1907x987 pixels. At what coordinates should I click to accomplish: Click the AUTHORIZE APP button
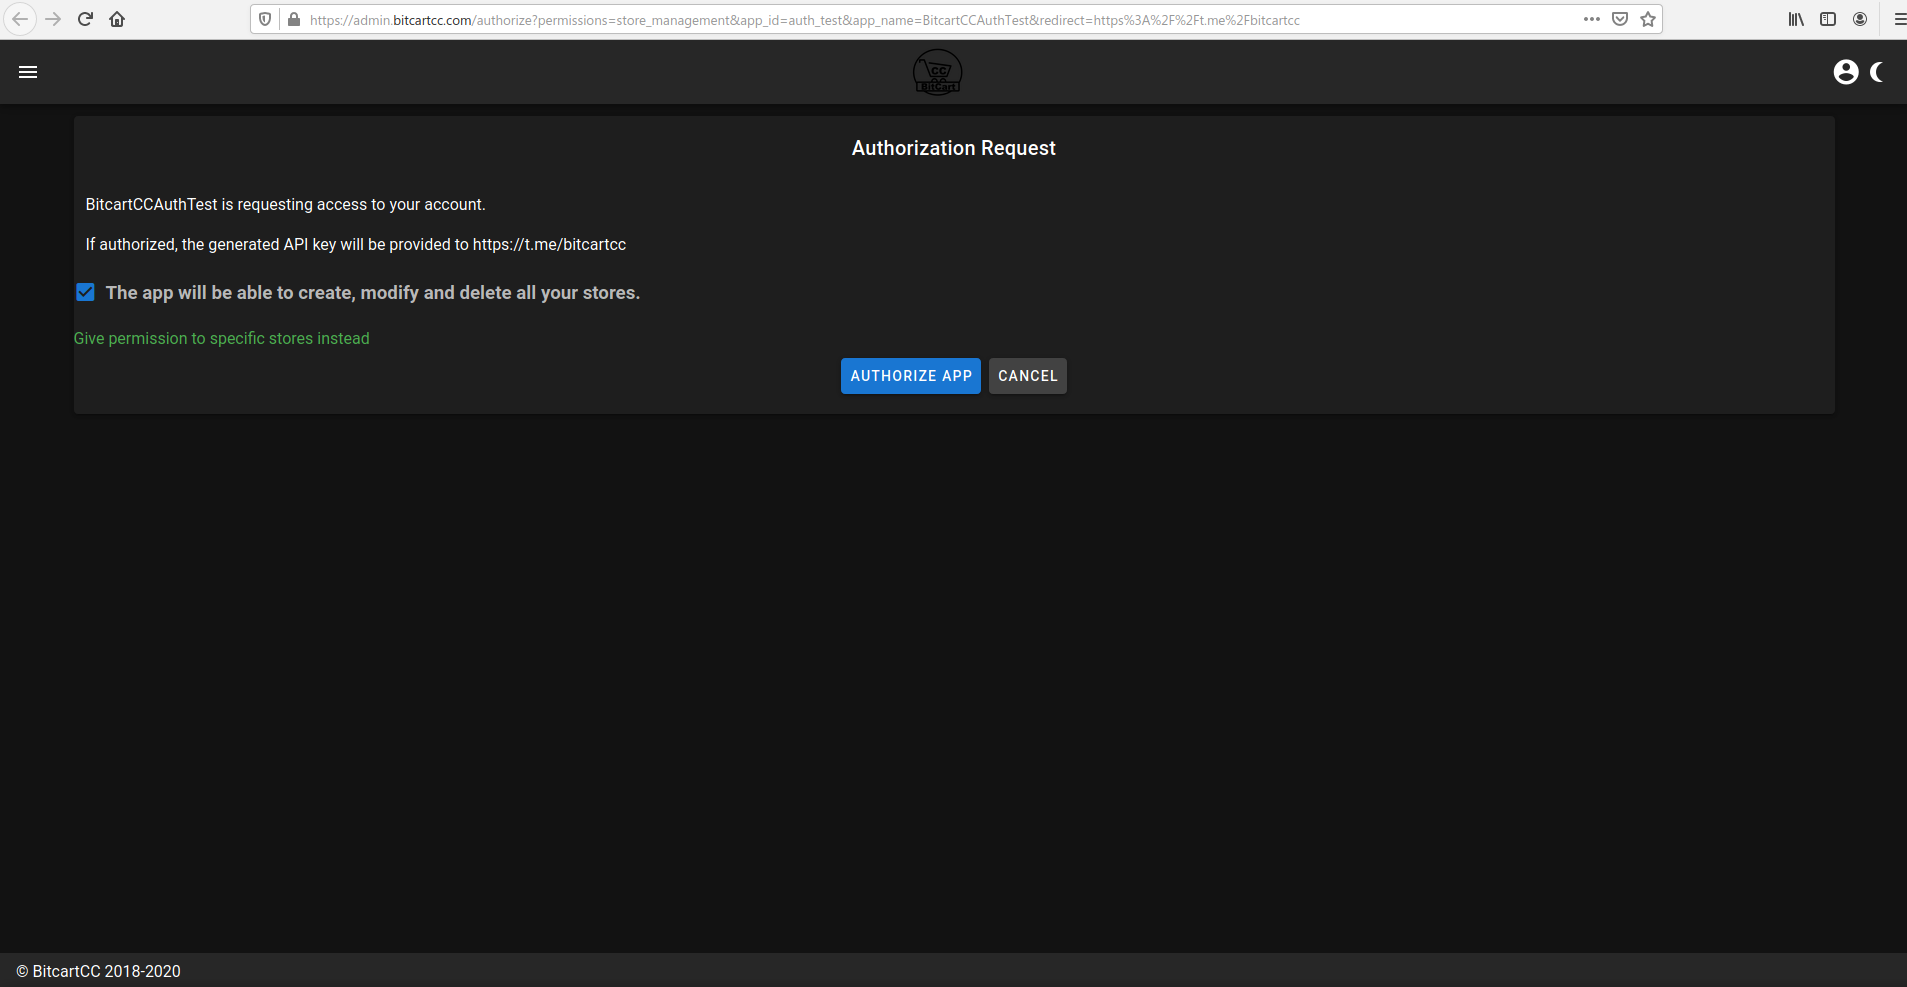point(911,376)
